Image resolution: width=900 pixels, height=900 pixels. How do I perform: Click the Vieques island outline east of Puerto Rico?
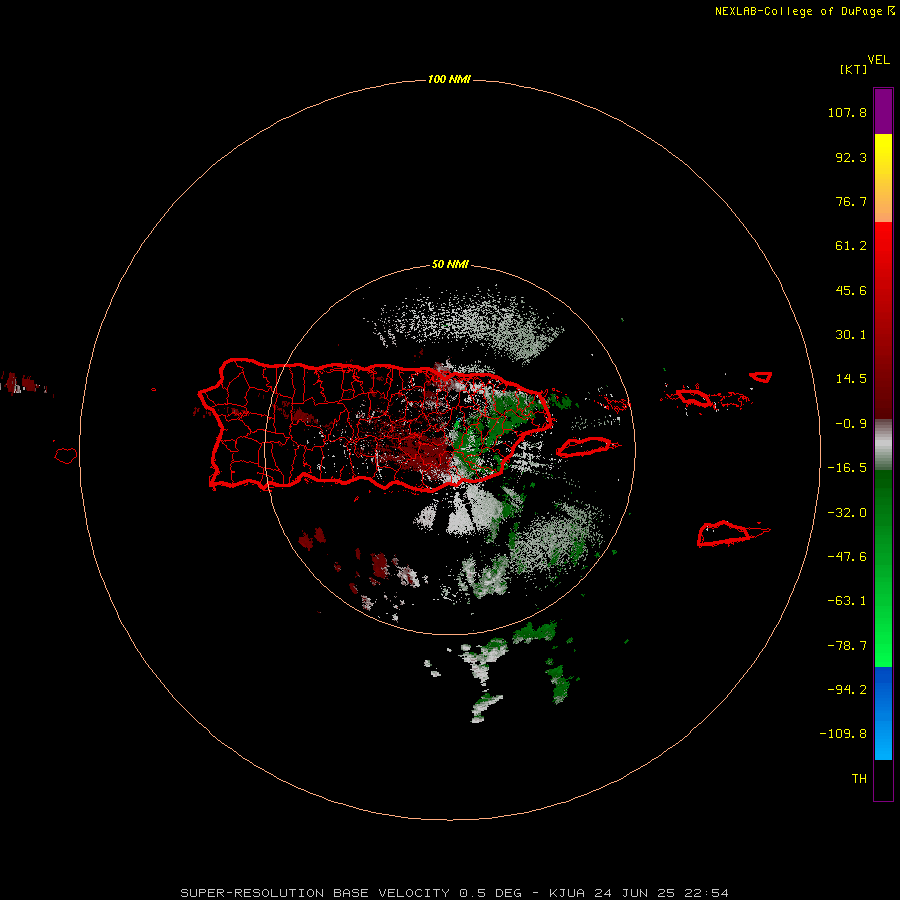pos(587,447)
